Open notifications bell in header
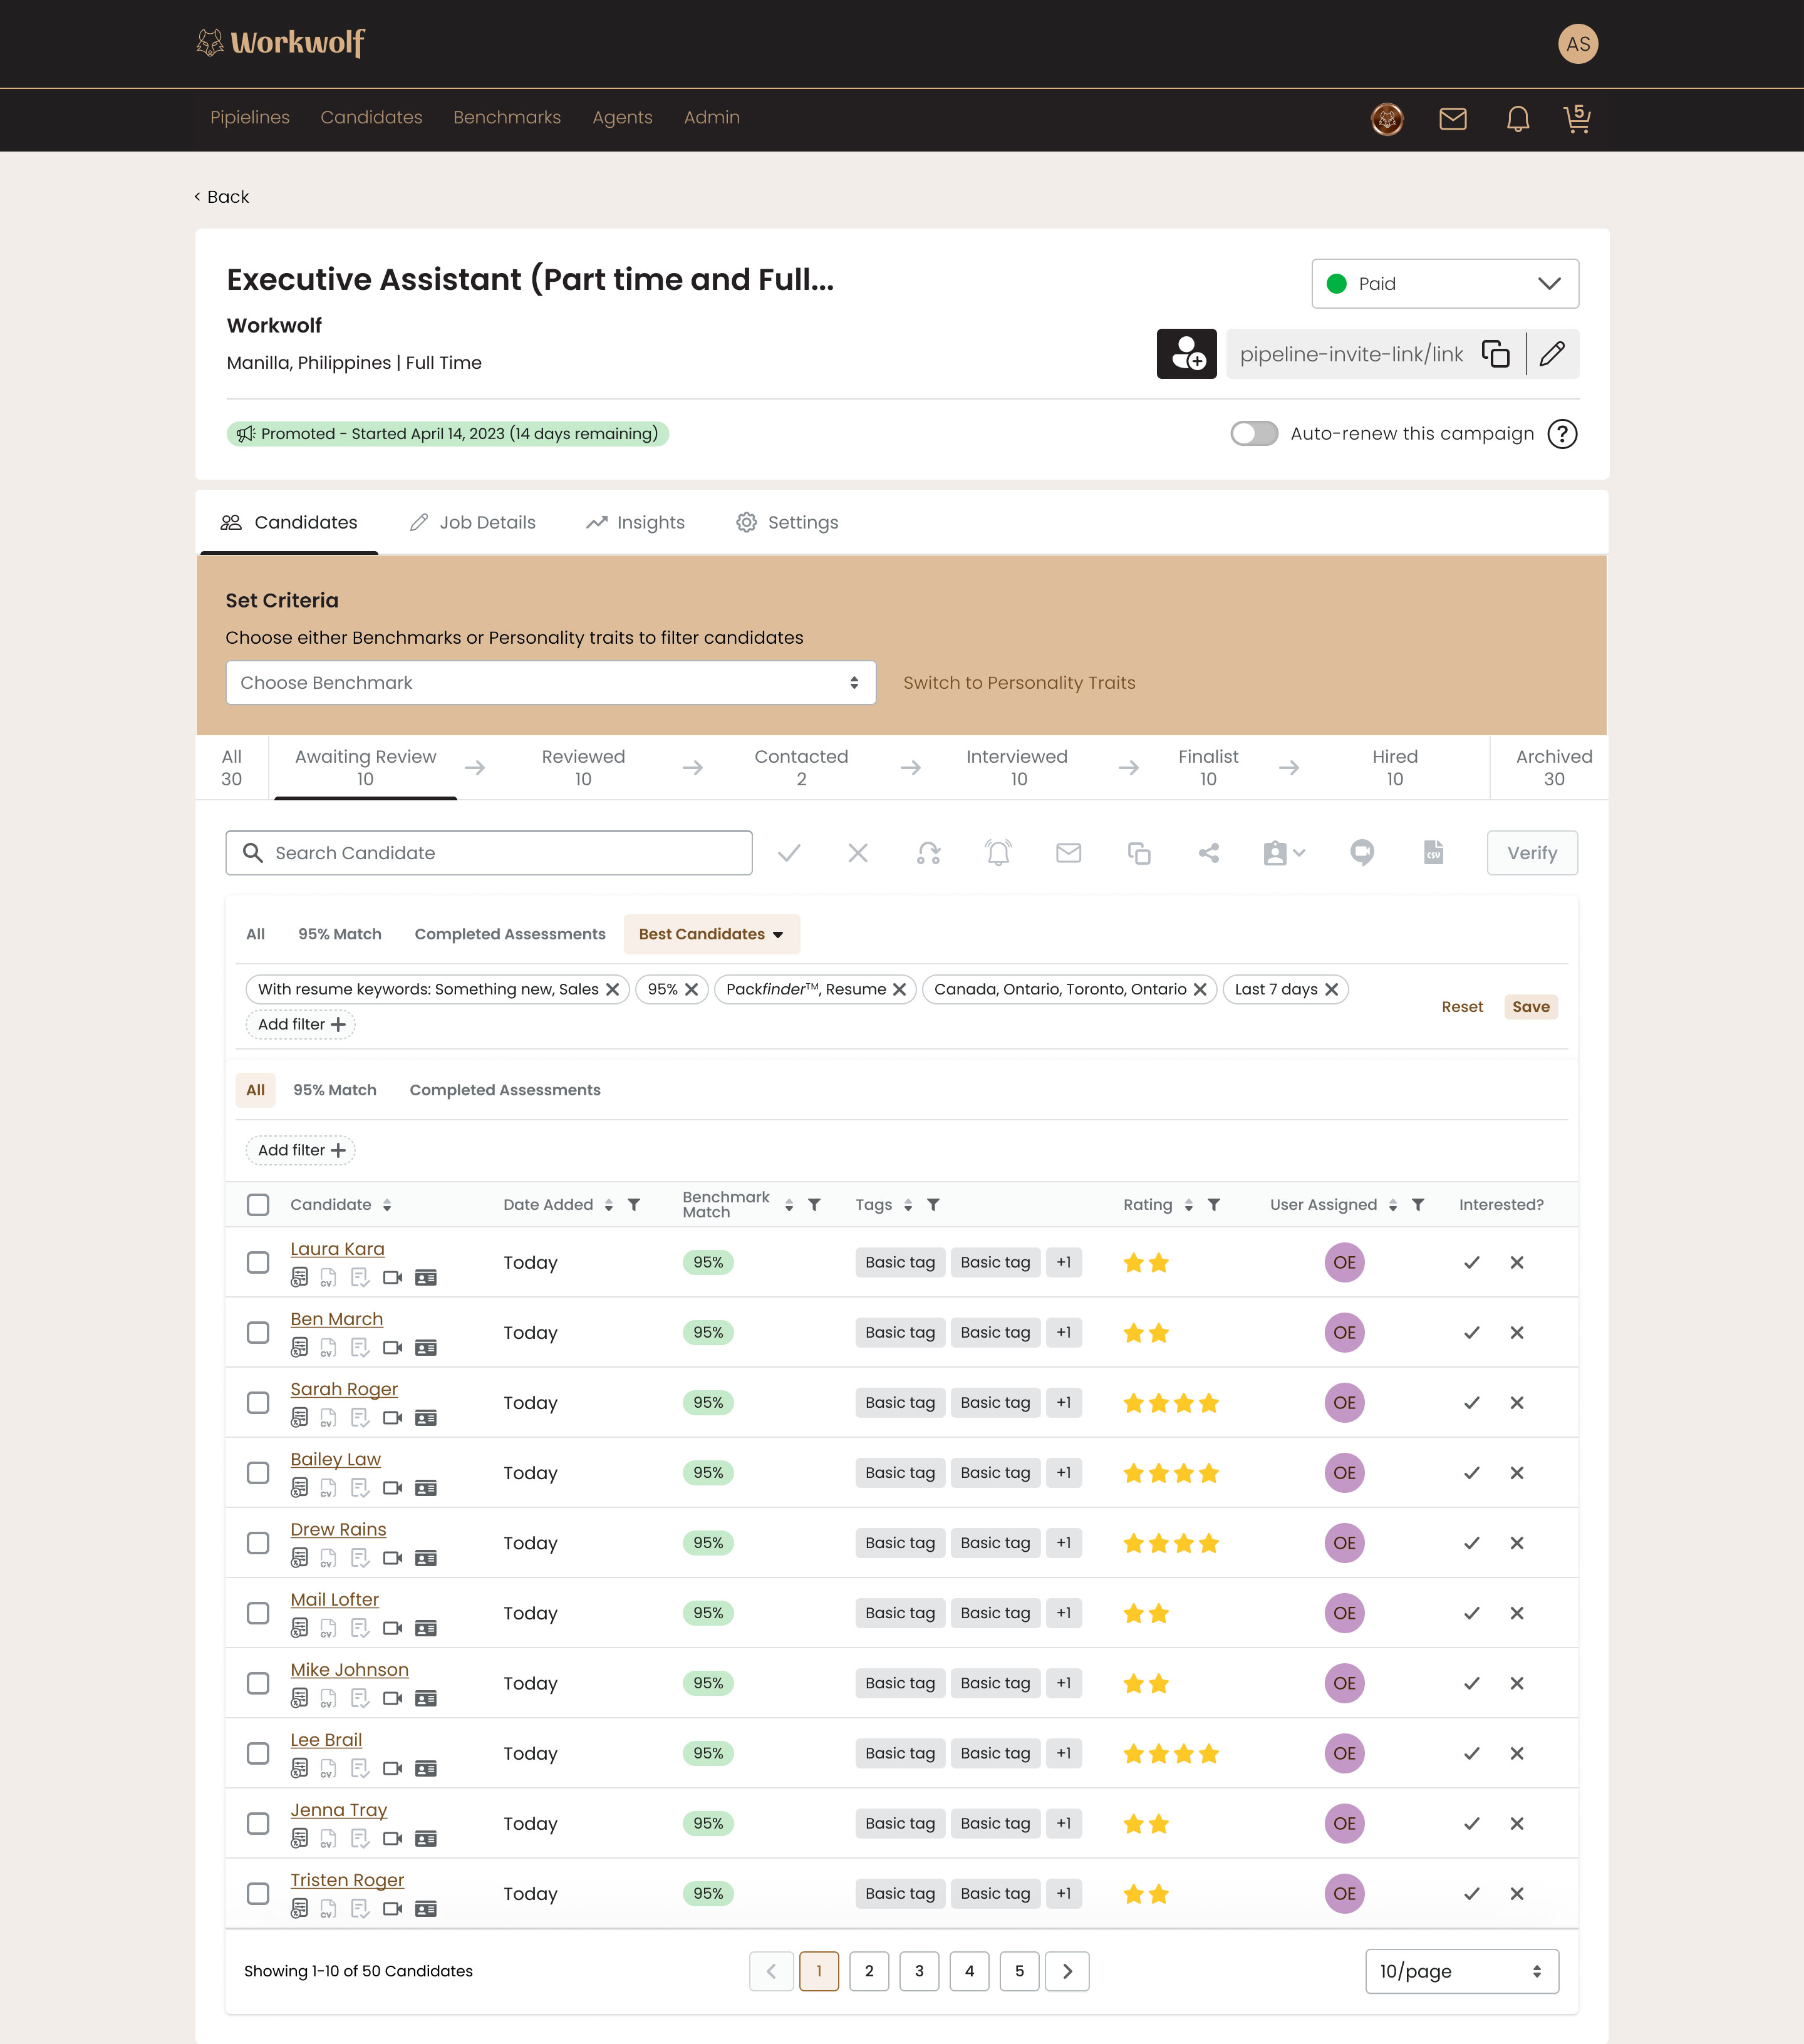 (x=1517, y=119)
